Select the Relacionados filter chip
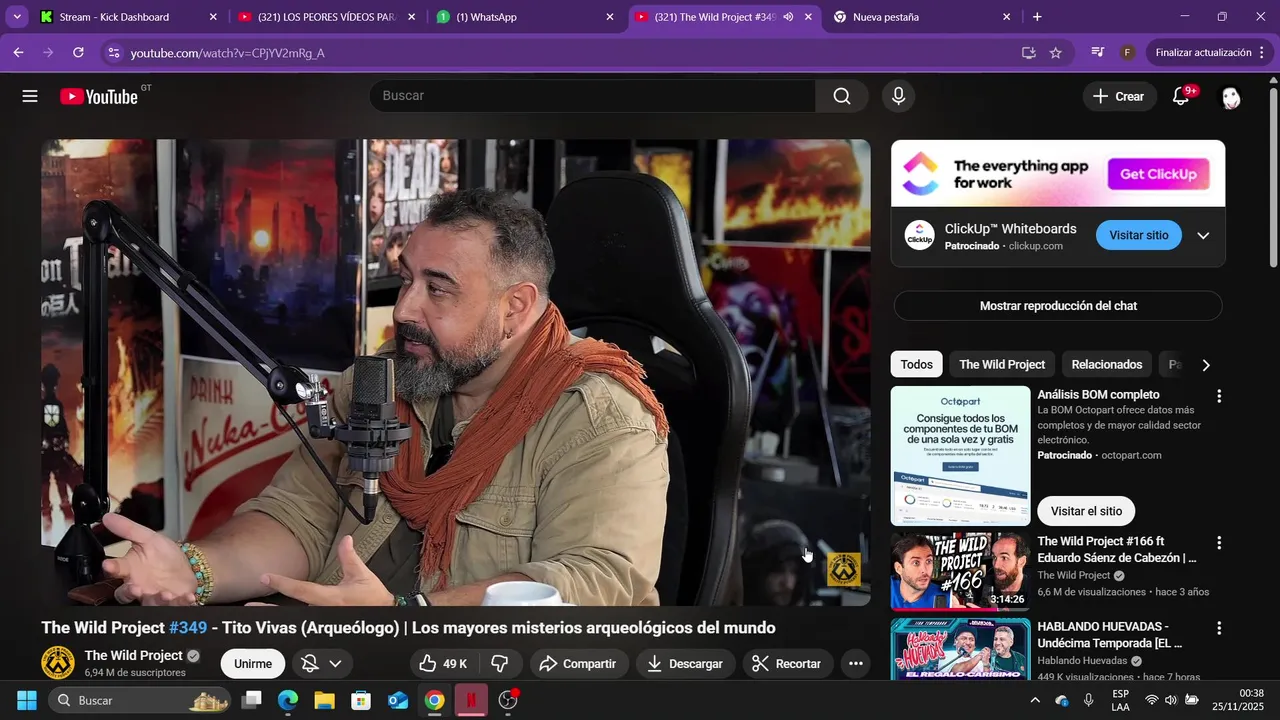 pyautogui.click(x=1107, y=365)
